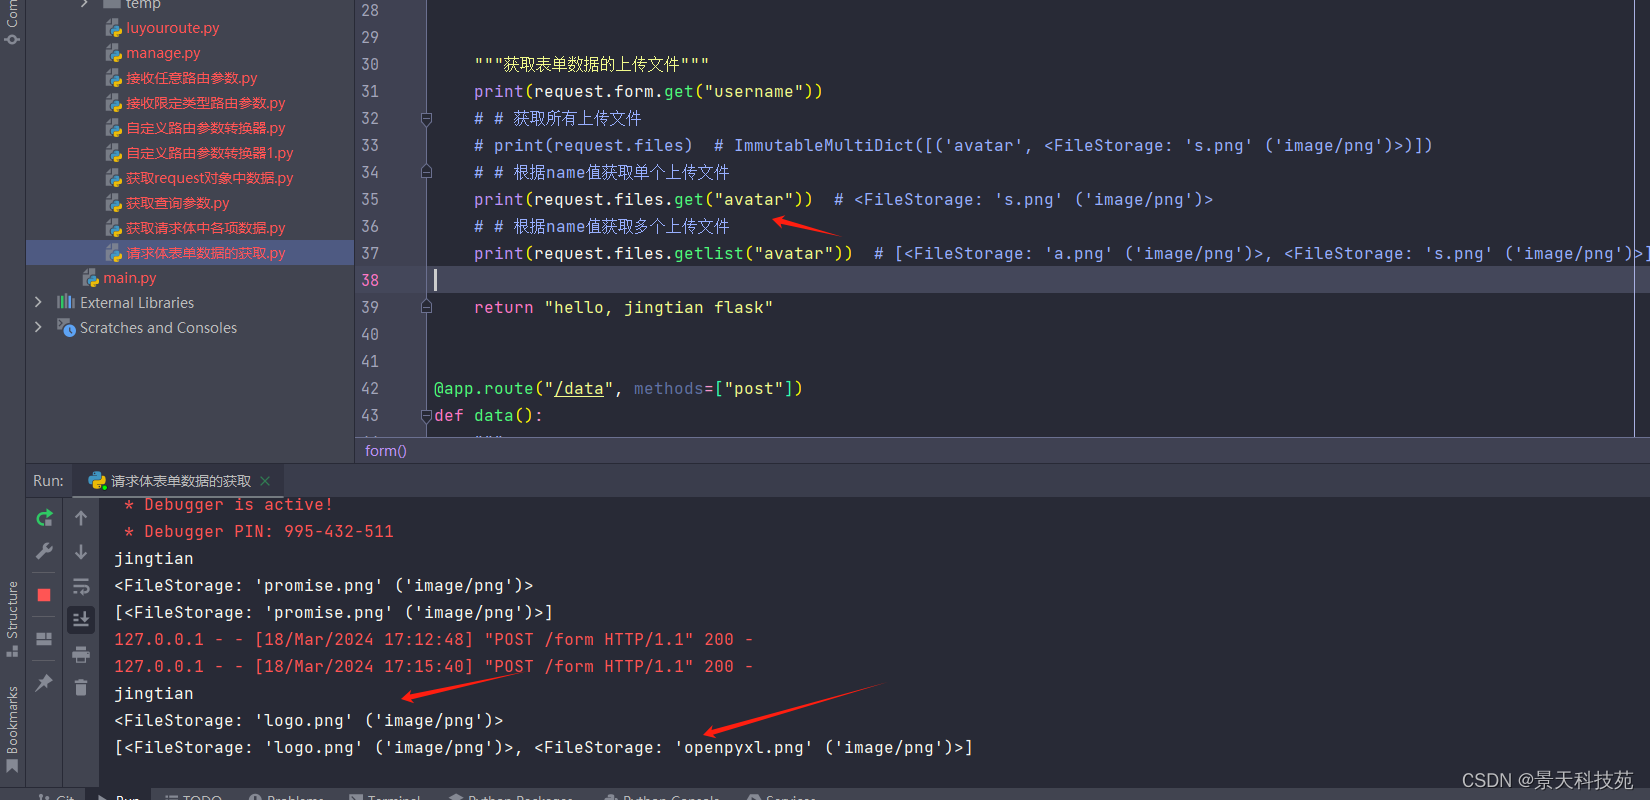Screen dimensions: 1650x800
Task: Click print(request.form.get("username")) line
Action: click(648, 91)
